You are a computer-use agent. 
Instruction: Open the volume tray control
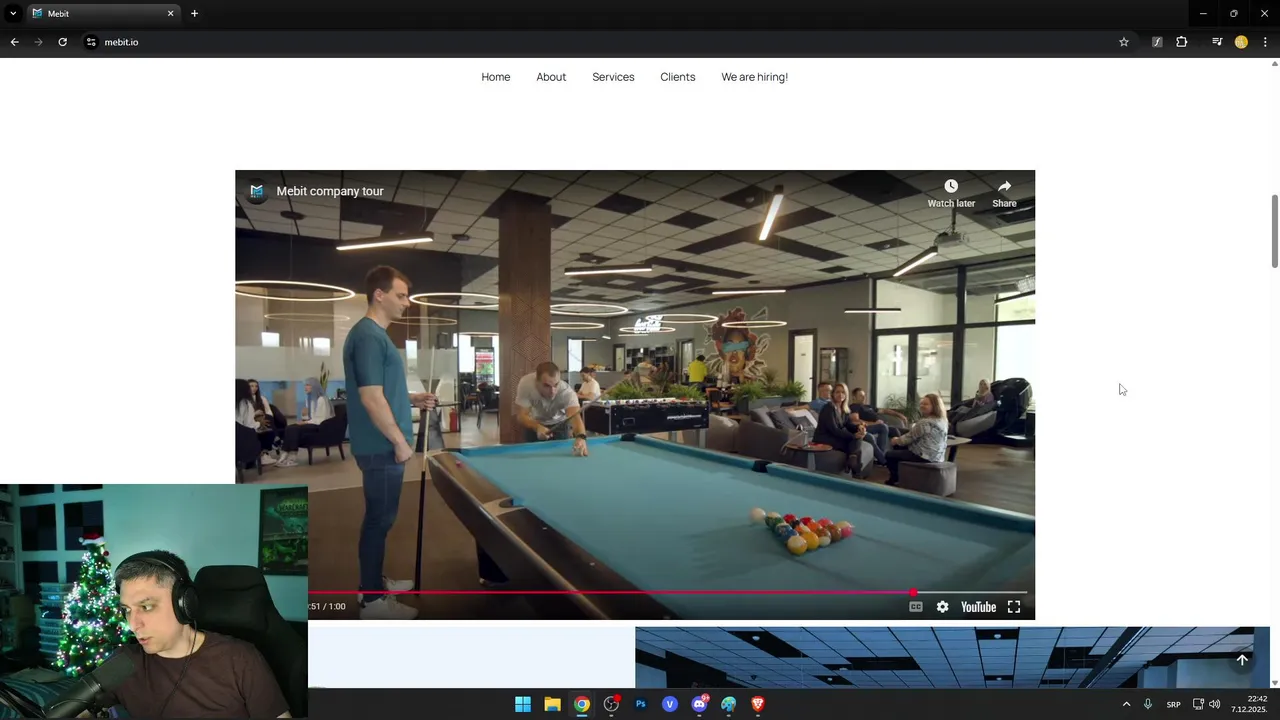pos(1214,704)
